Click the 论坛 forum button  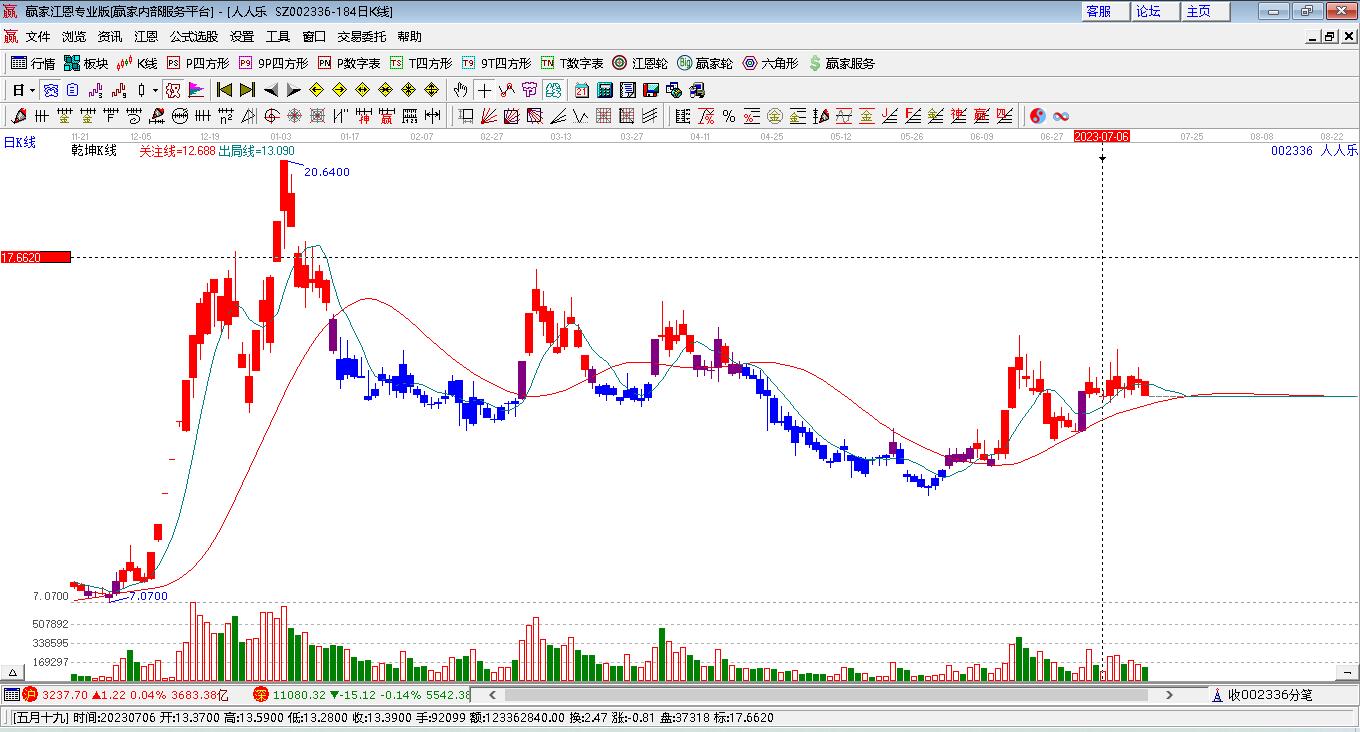(1148, 11)
